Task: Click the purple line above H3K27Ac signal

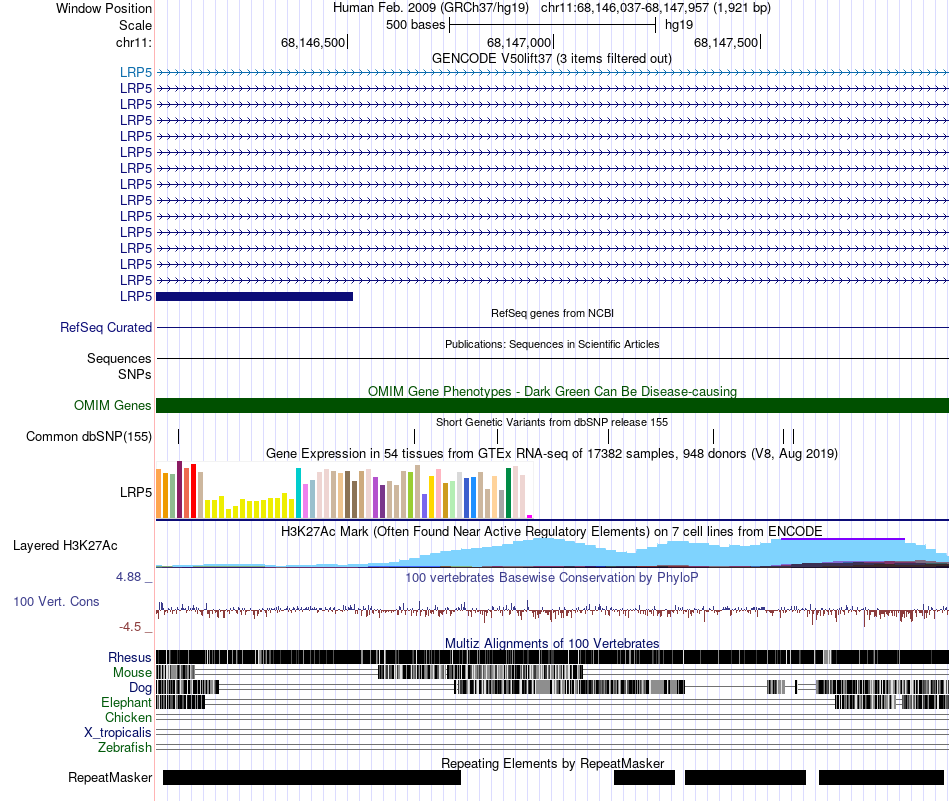Action: pos(843,539)
